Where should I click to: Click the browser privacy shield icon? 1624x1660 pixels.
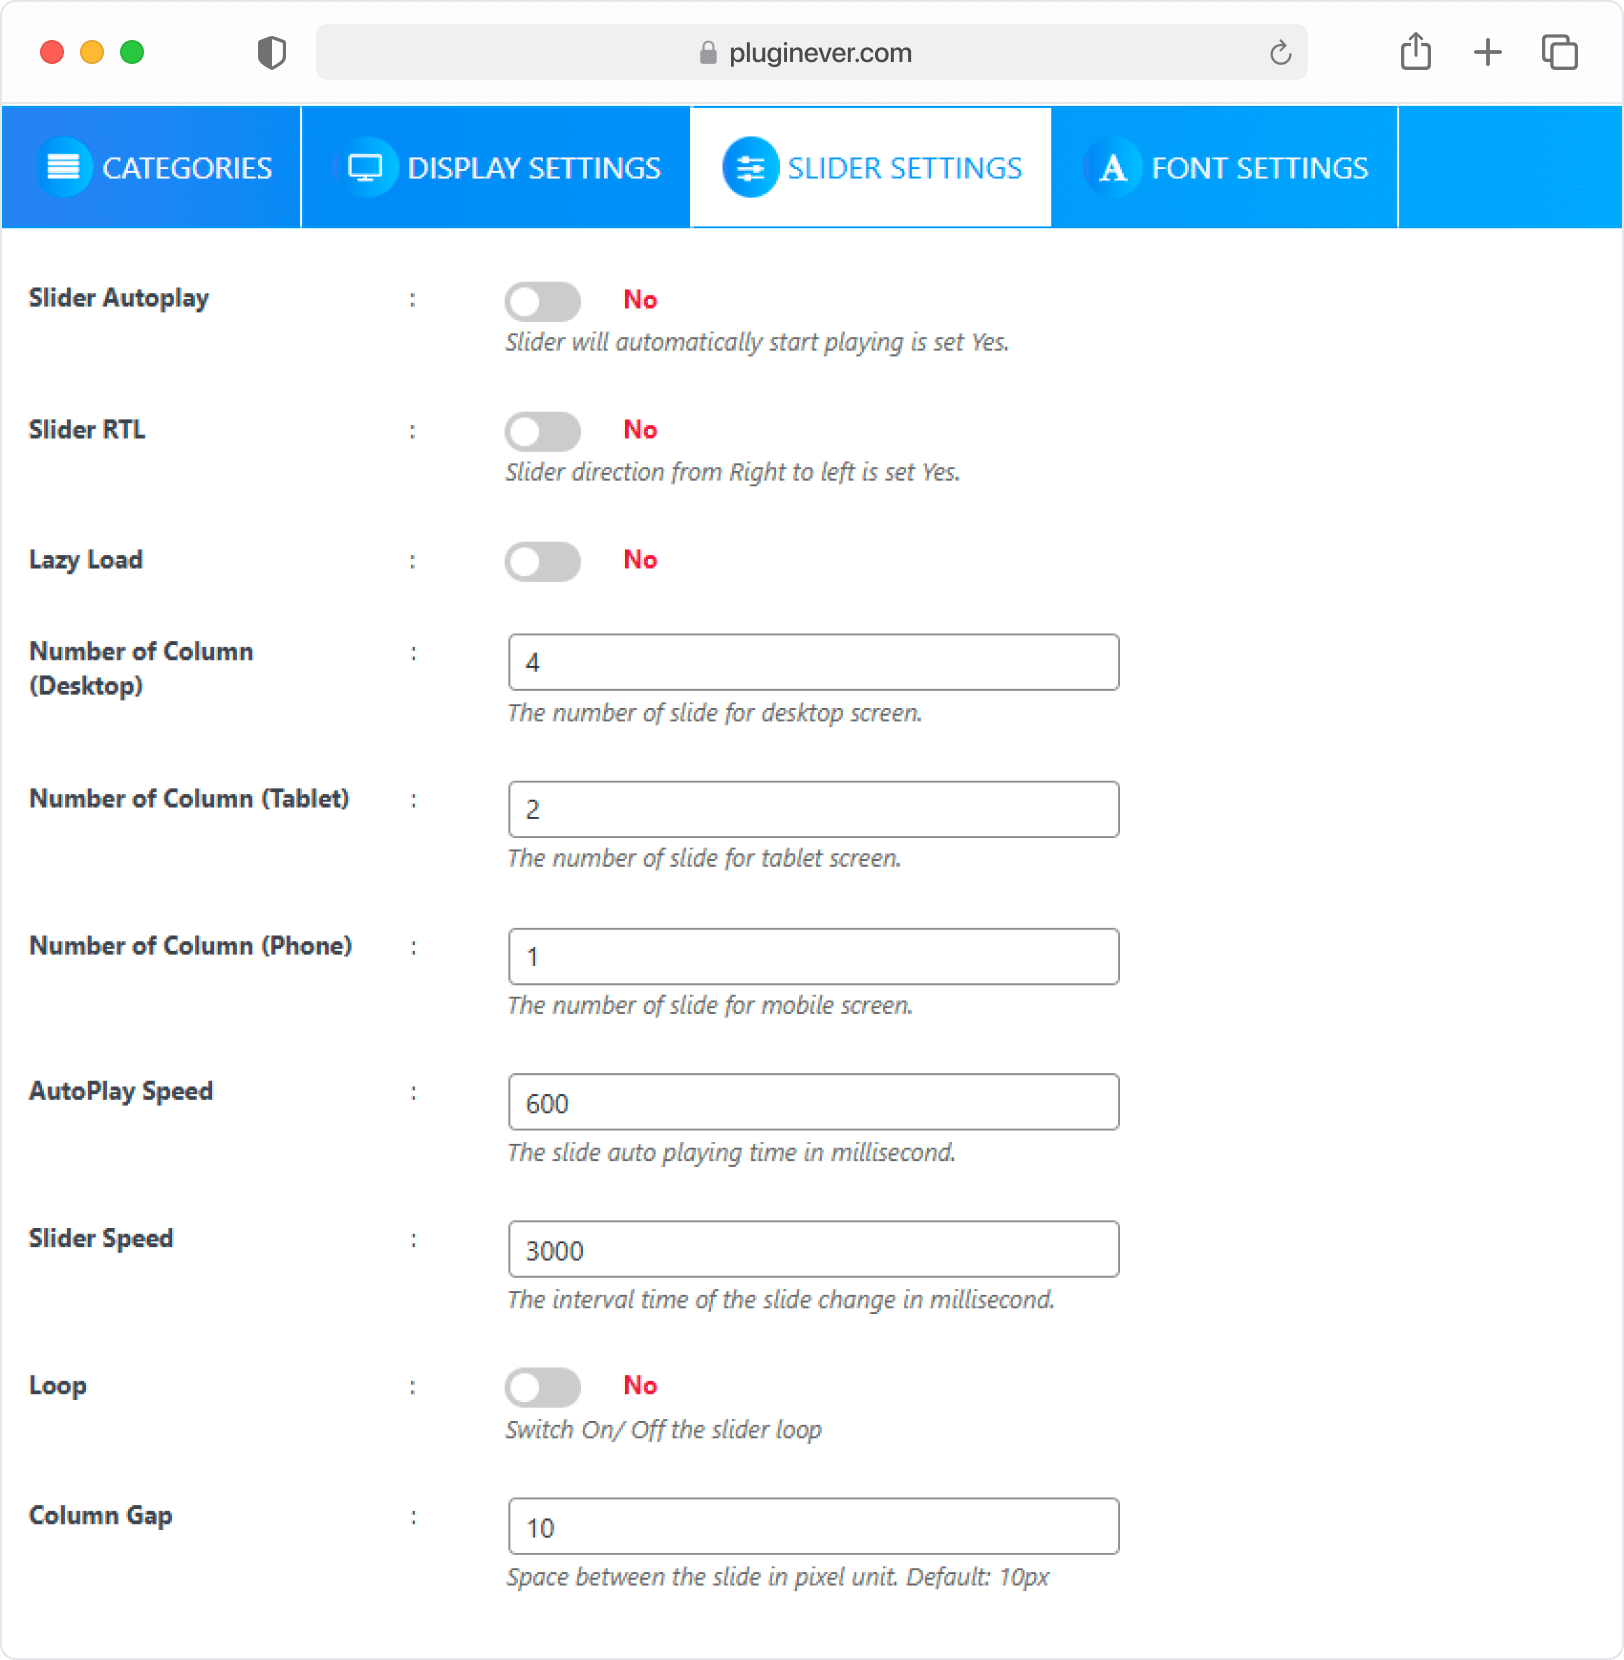pyautogui.click(x=271, y=52)
